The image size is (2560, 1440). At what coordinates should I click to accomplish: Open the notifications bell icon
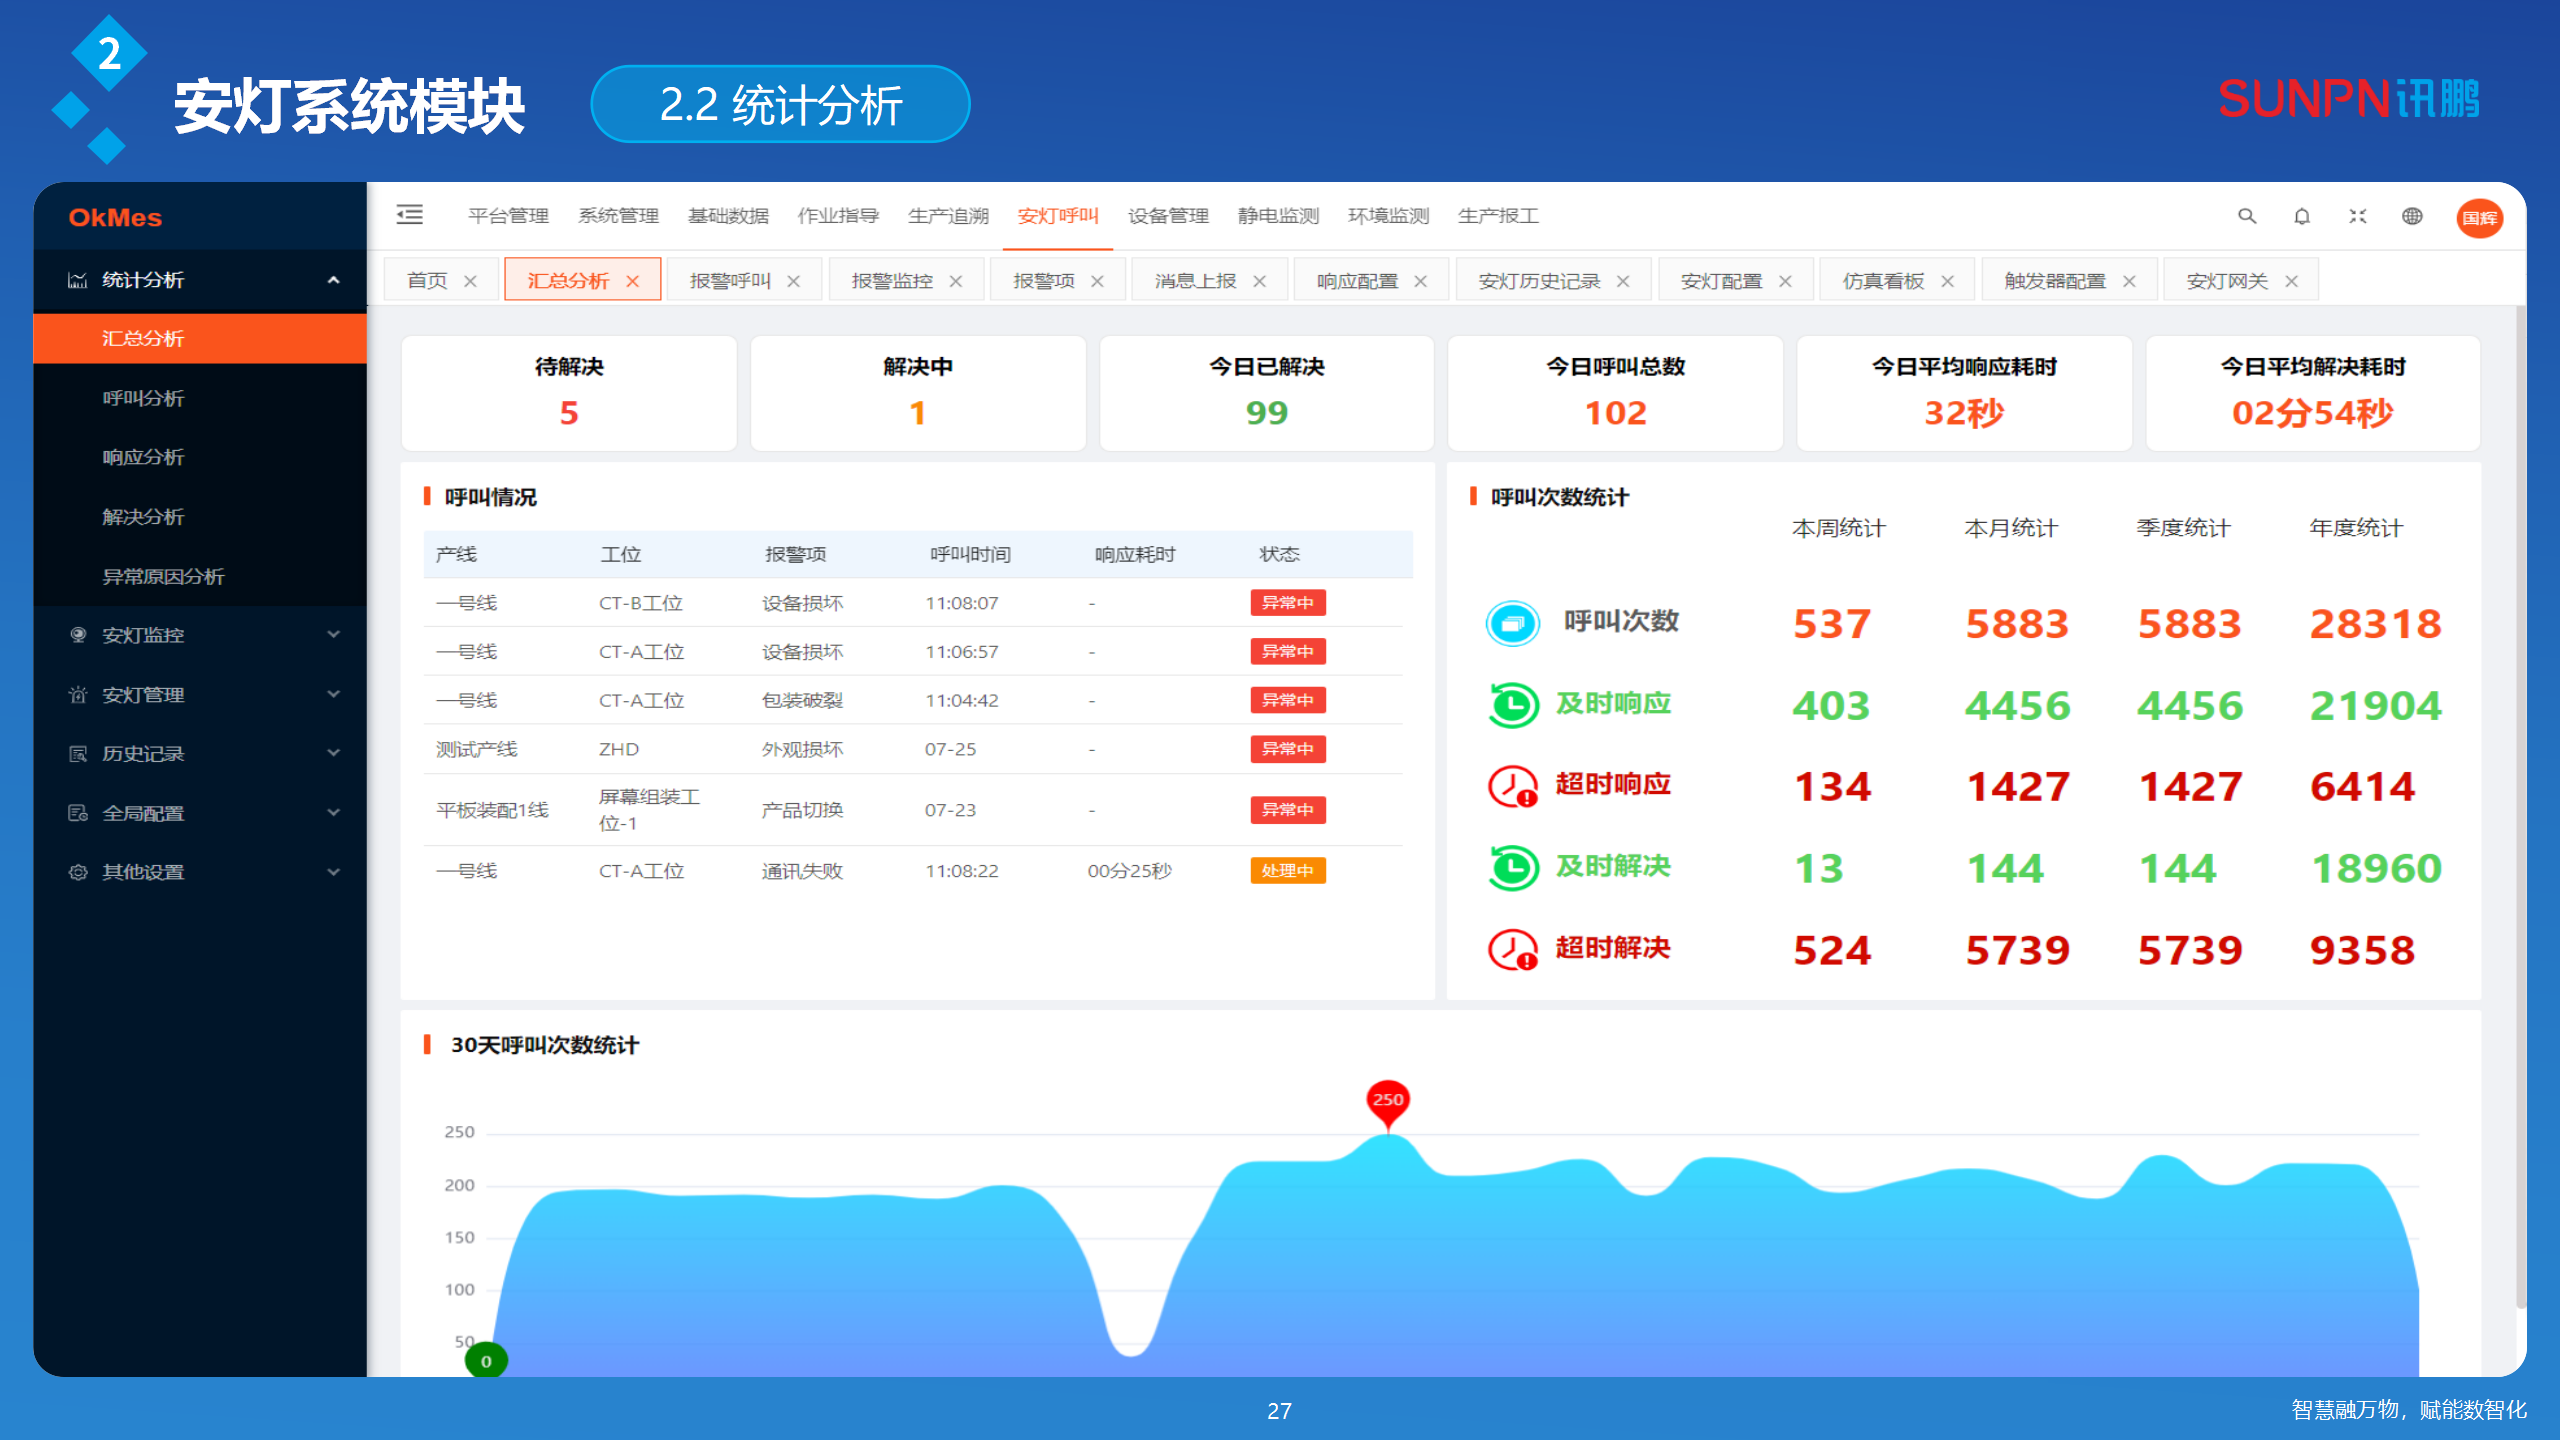tap(2302, 216)
